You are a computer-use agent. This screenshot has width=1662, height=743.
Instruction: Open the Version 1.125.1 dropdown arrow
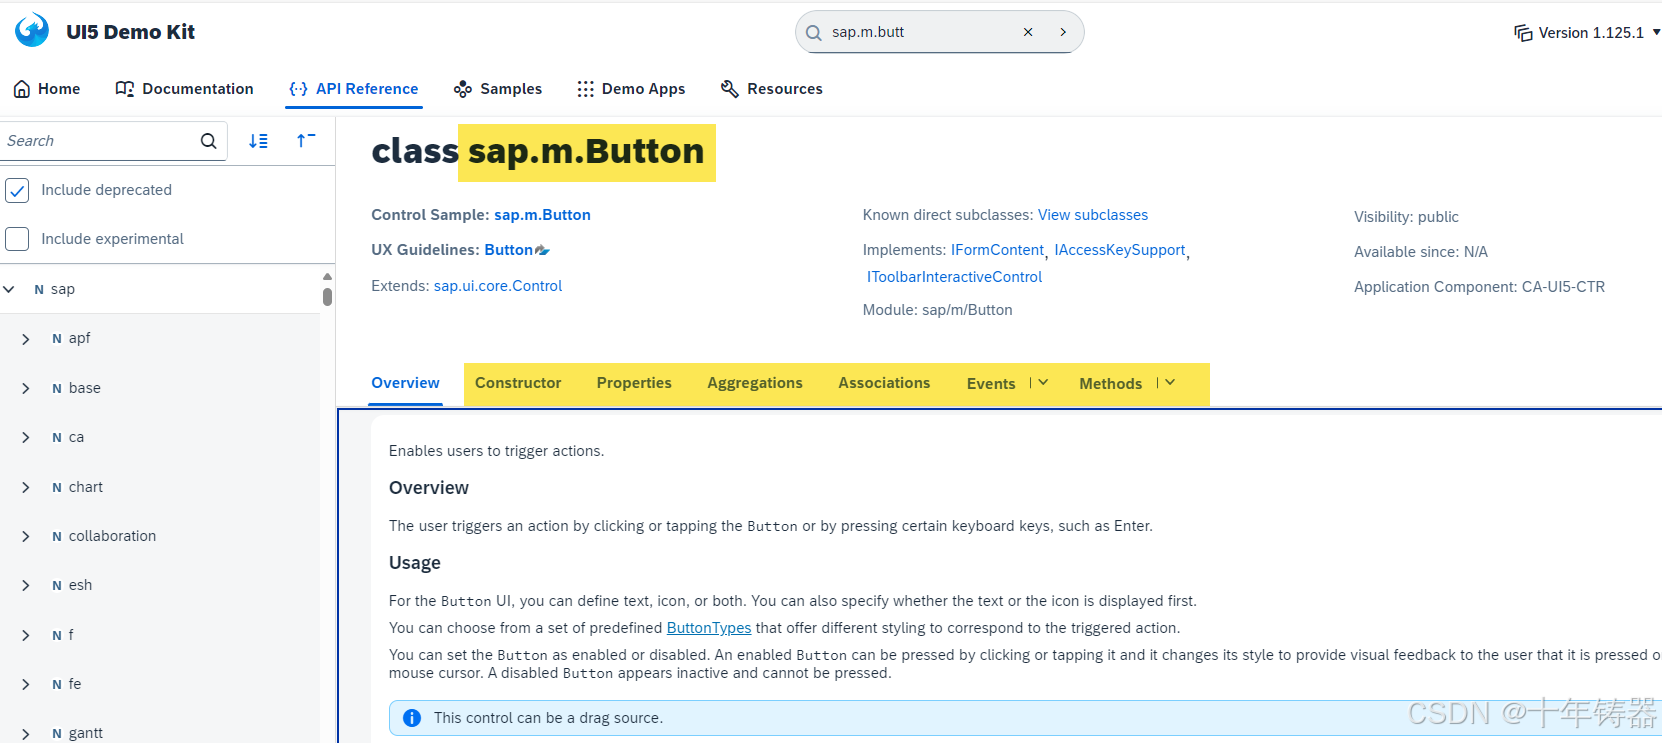point(1656,32)
